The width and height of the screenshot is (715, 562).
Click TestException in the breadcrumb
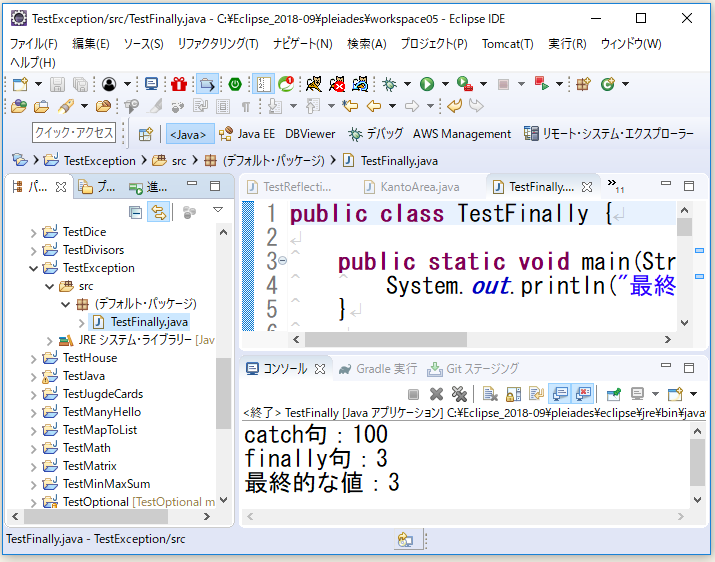[99, 161]
